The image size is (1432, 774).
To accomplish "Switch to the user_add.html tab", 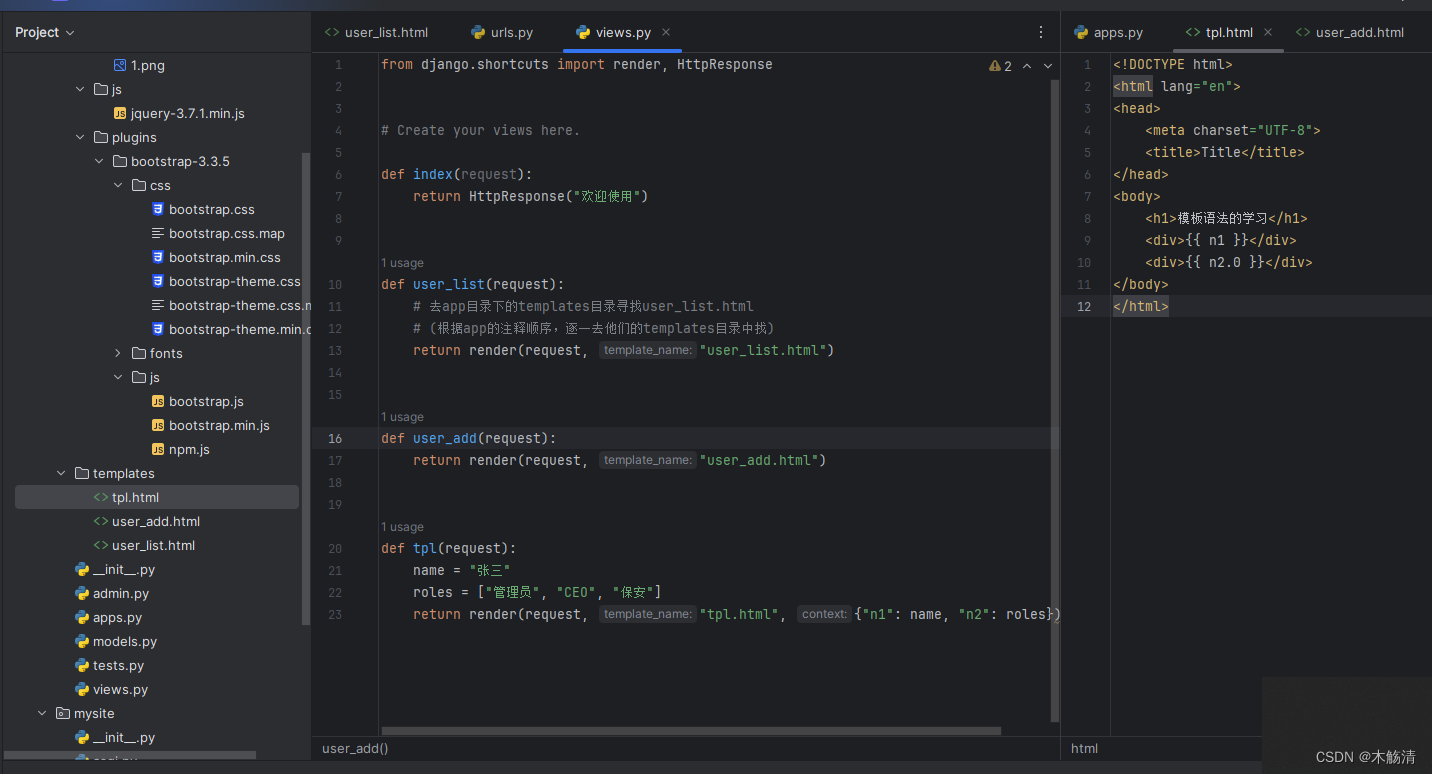I will [1359, 32].
